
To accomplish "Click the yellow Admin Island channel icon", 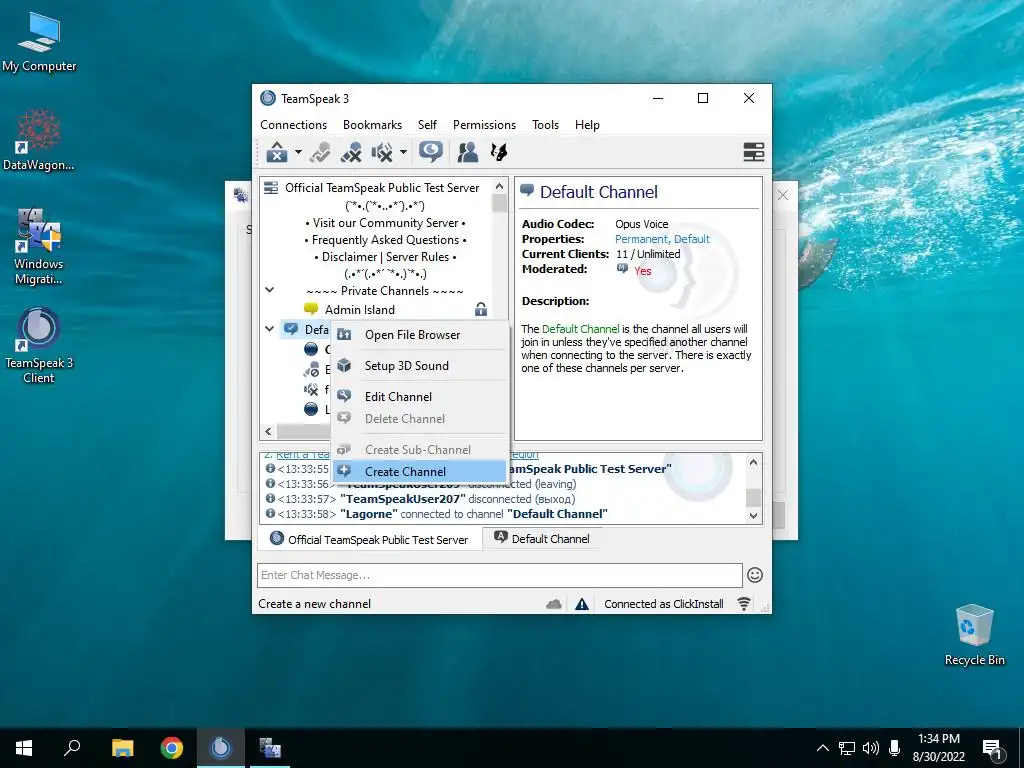I will 312,310.
